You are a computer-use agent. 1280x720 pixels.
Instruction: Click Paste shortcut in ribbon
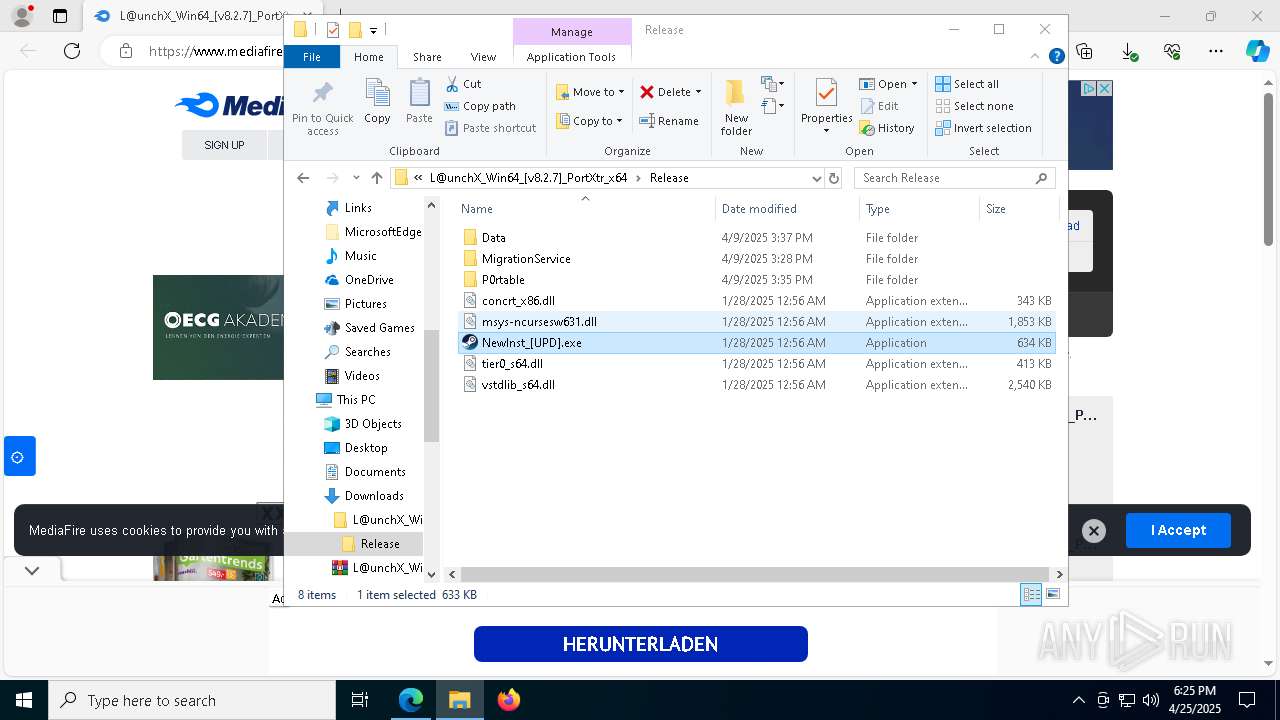[490, 128]
